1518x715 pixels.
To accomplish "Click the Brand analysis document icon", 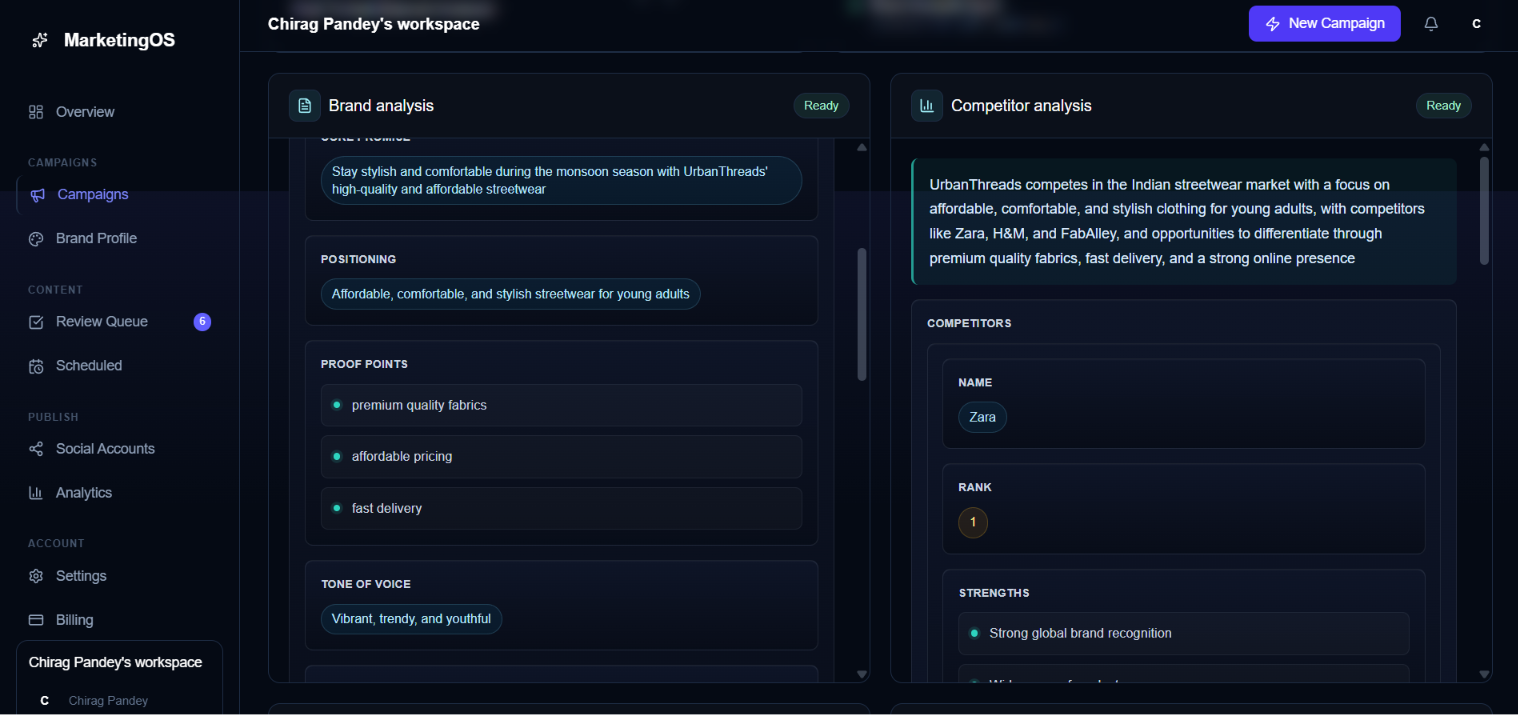I will pyautogui.click(x=305, y=106).
